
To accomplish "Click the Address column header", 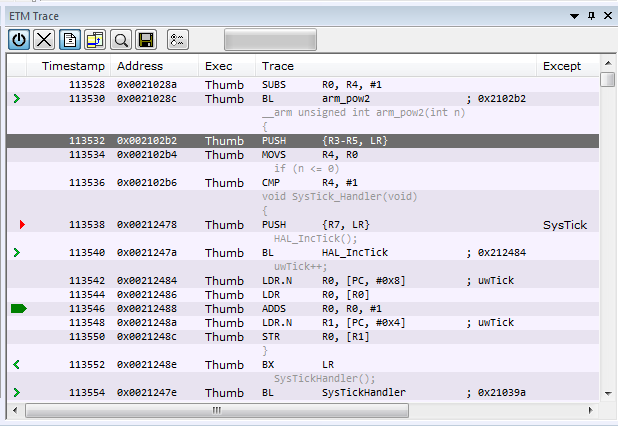I will pyautogui.click(x=139, y=66).
